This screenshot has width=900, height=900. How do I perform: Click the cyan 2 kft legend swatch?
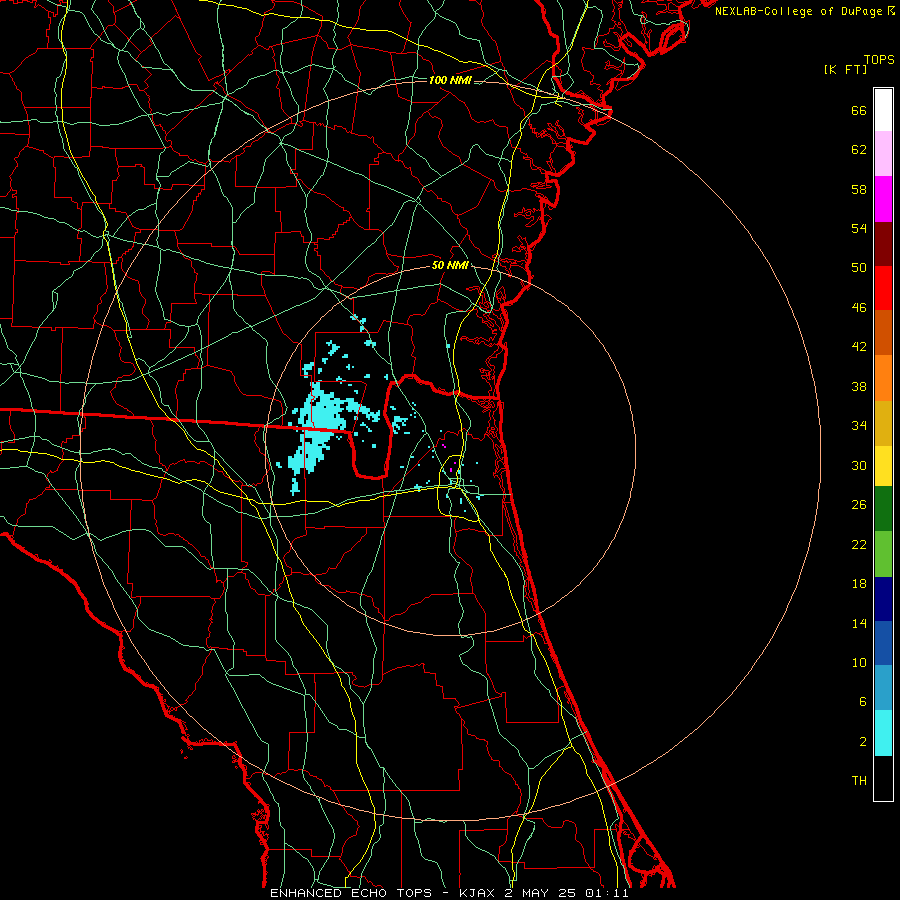pos(883,733)
